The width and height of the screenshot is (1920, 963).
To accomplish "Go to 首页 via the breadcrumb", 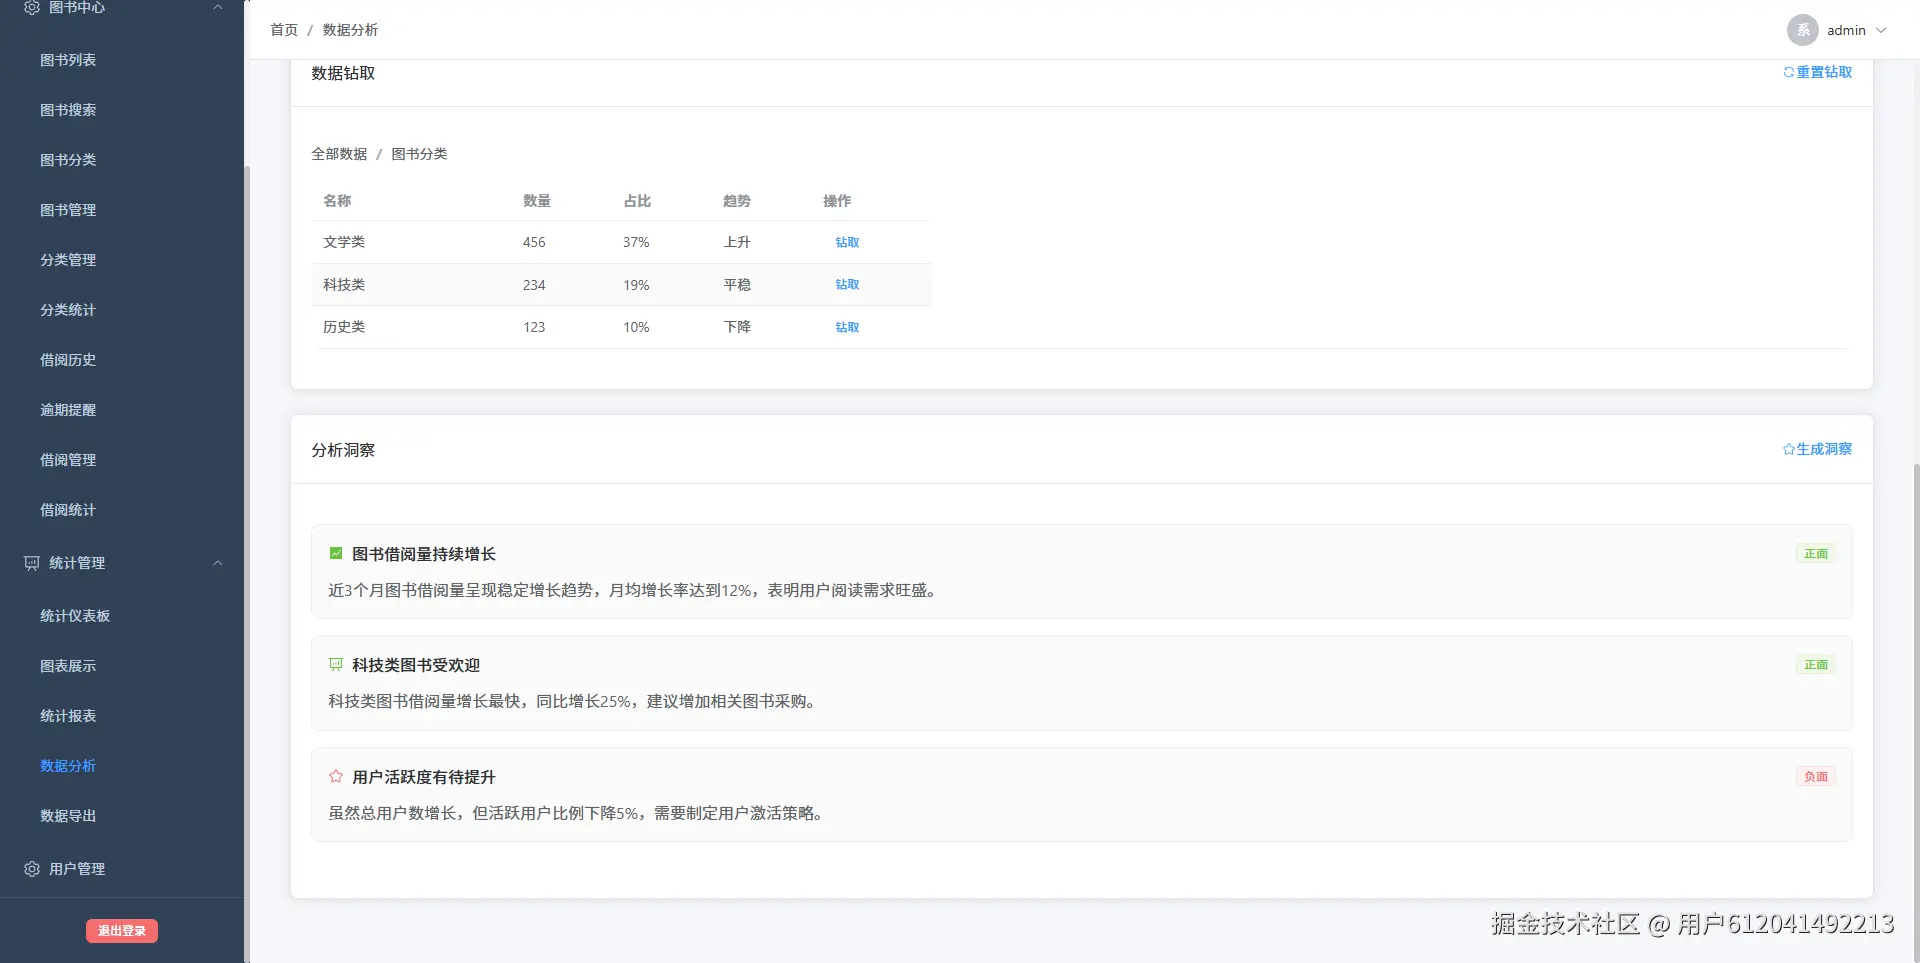I will click(x=283, y=30).
